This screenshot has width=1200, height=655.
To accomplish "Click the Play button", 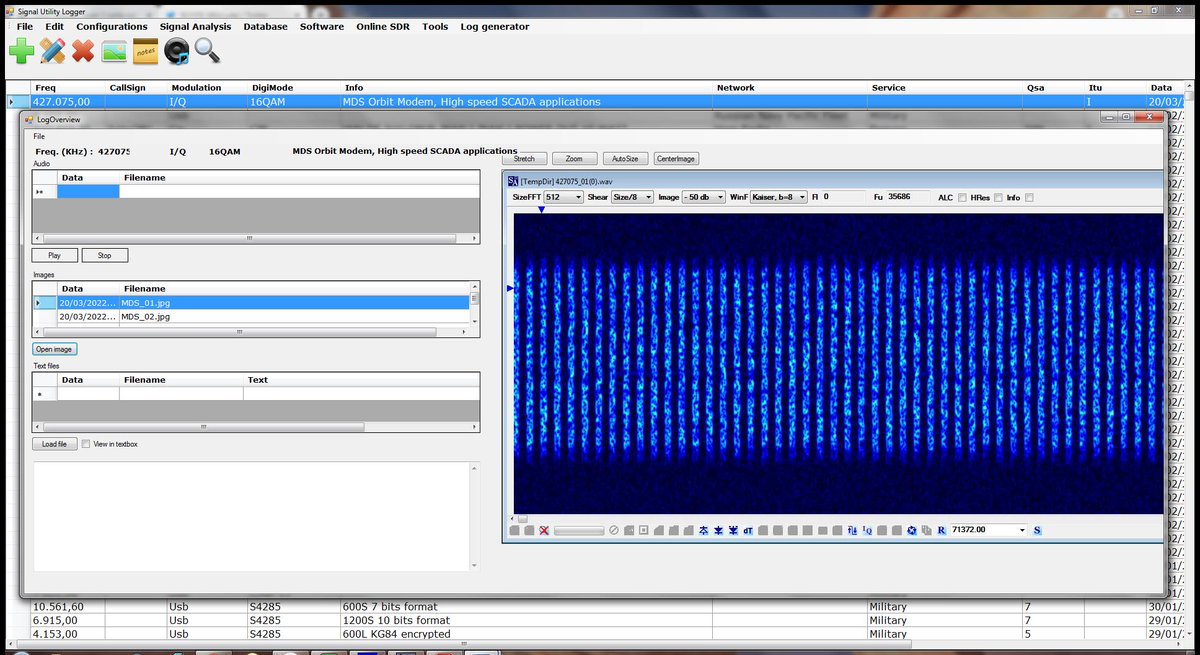I will 55,256.
